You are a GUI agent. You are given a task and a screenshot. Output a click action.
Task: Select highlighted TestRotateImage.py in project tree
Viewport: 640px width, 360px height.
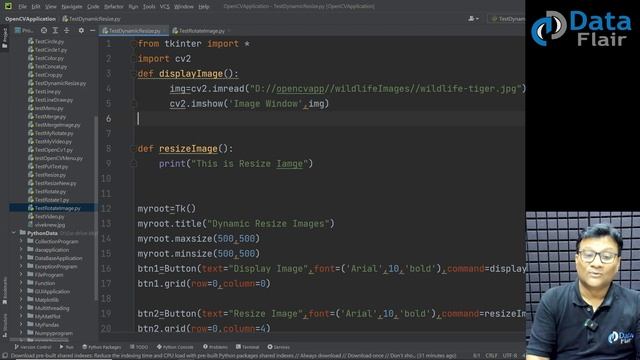coord(54,208)
